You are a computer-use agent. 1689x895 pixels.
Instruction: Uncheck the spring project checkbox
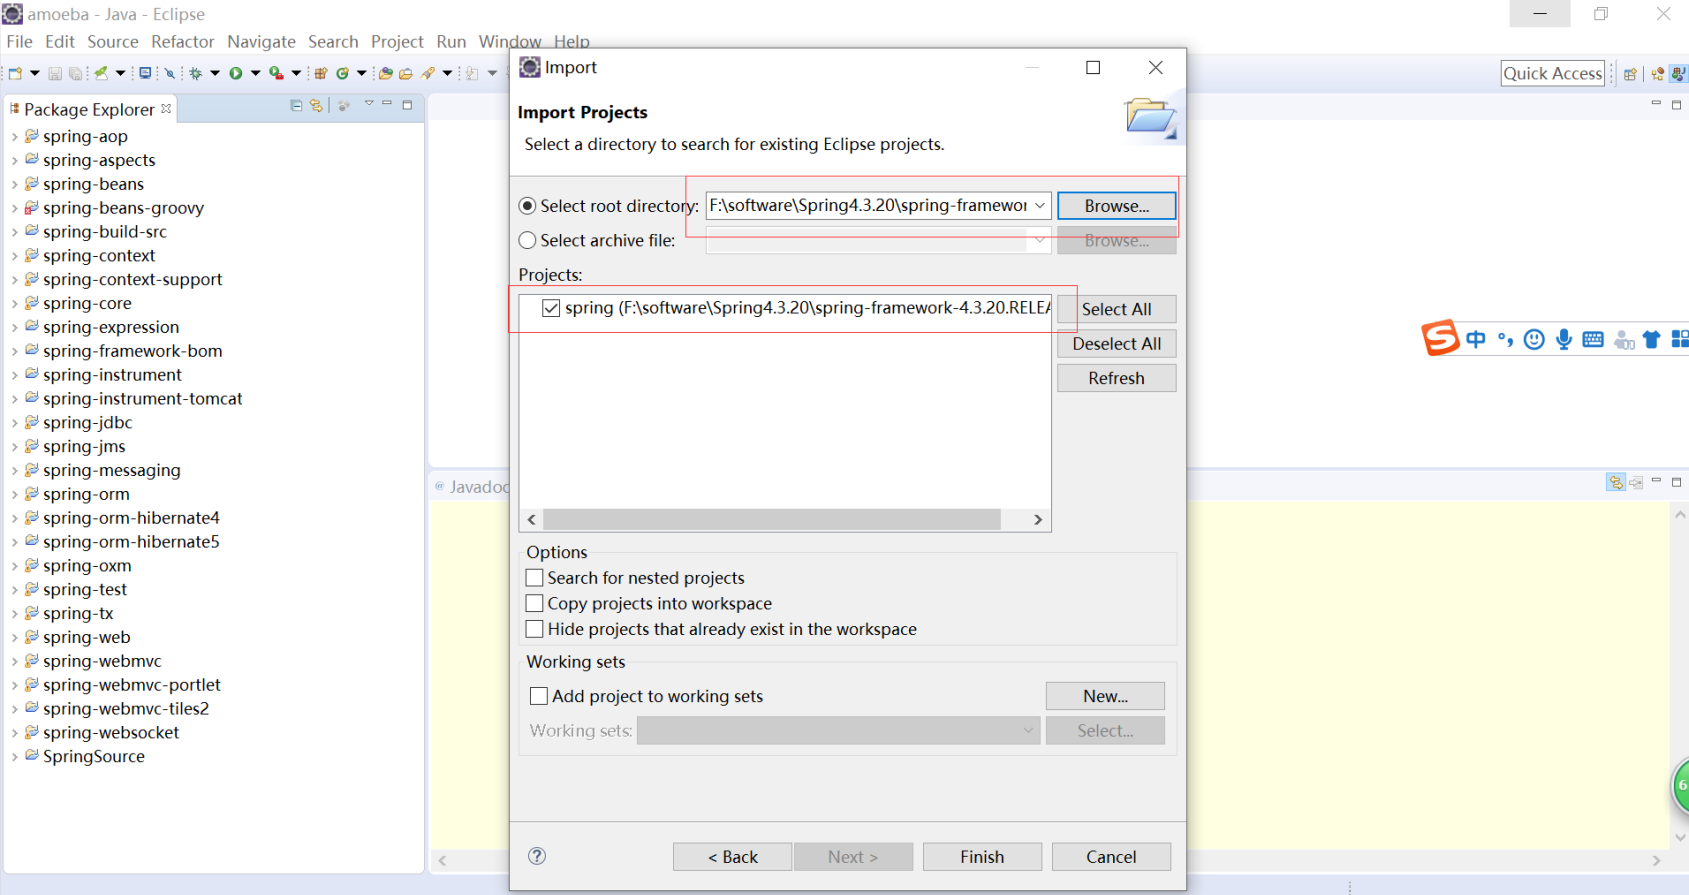point(551,308)
